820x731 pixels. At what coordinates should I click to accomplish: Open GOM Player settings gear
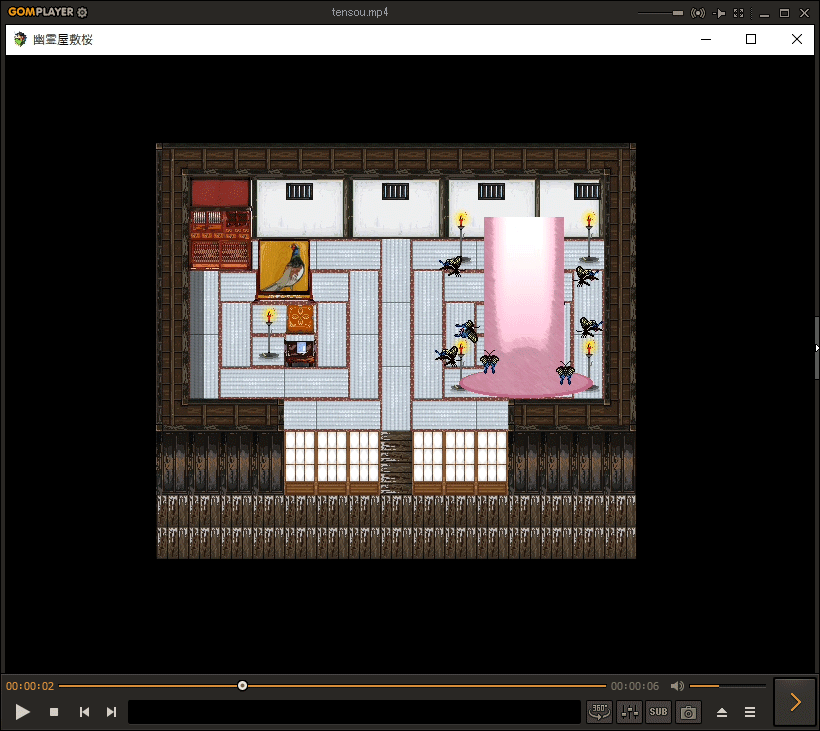(x=82, y=12)
